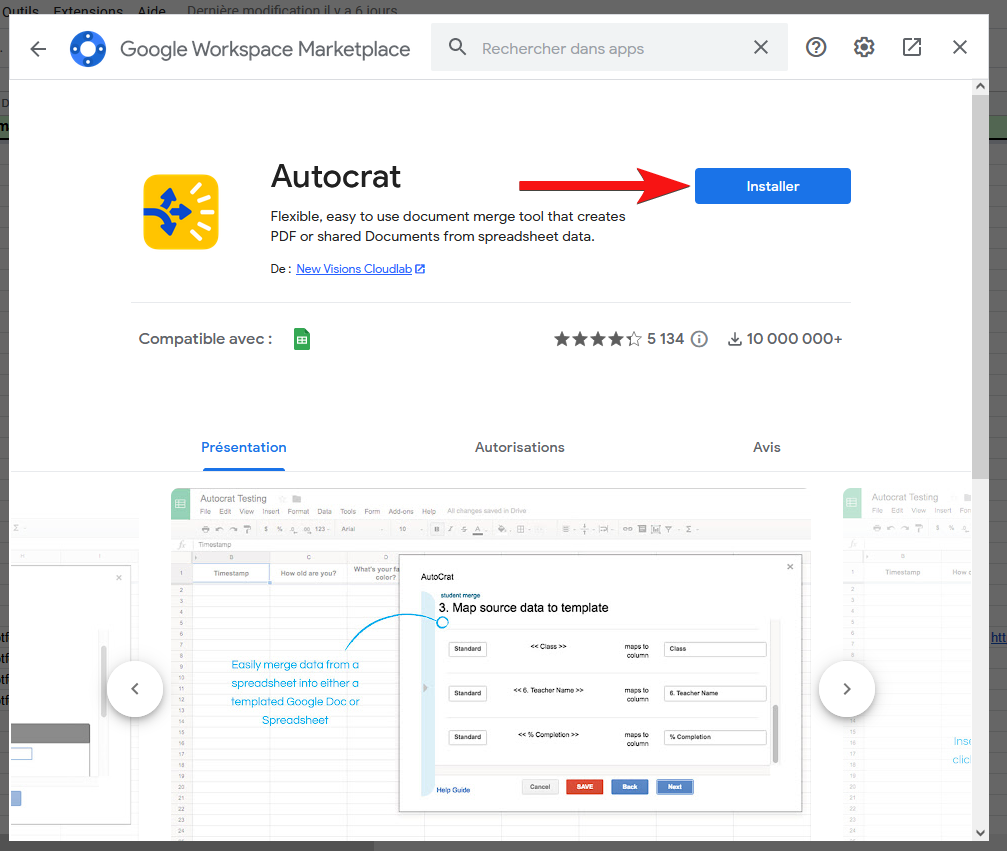Click the search magnifier icon

[x=457, y=47]
